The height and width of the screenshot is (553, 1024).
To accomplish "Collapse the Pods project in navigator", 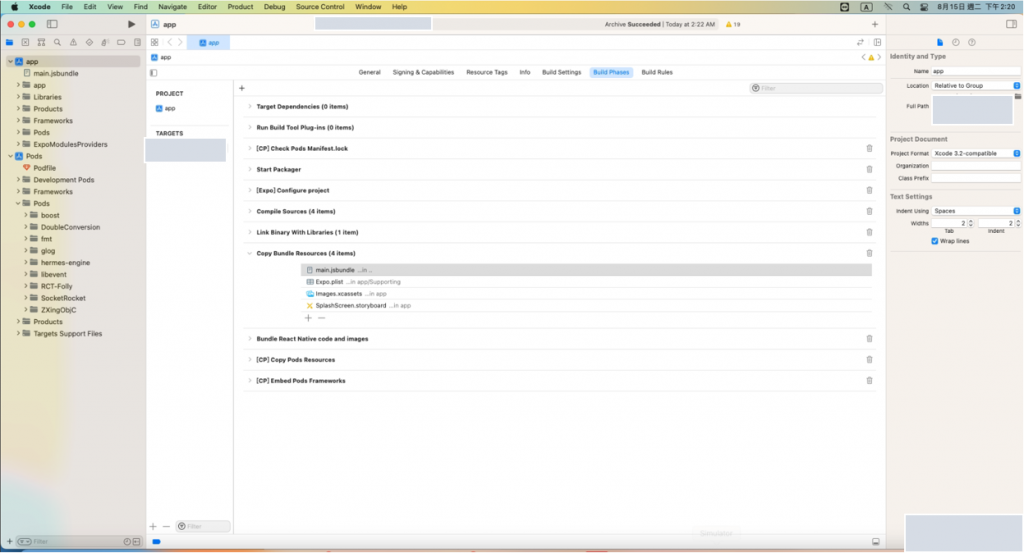I will click(x=10, y=156).
